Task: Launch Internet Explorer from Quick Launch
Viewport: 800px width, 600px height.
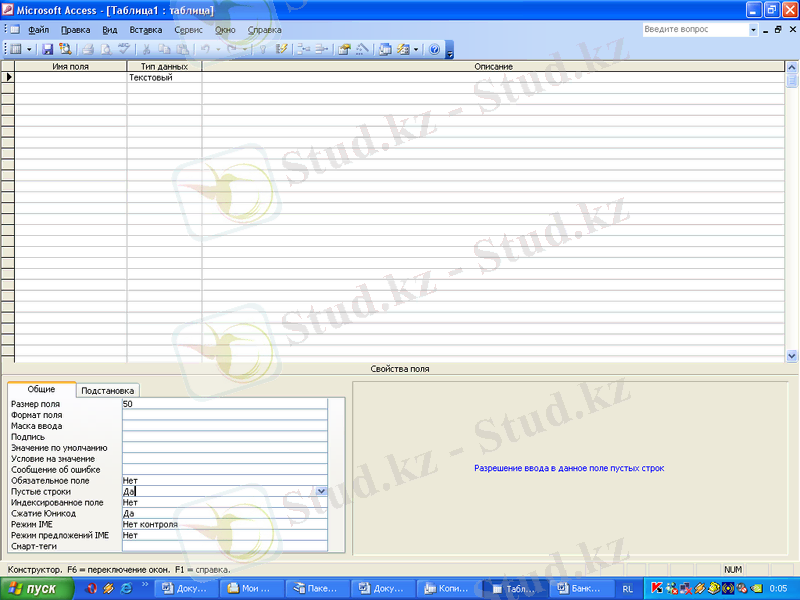Action: click(126, 588)
